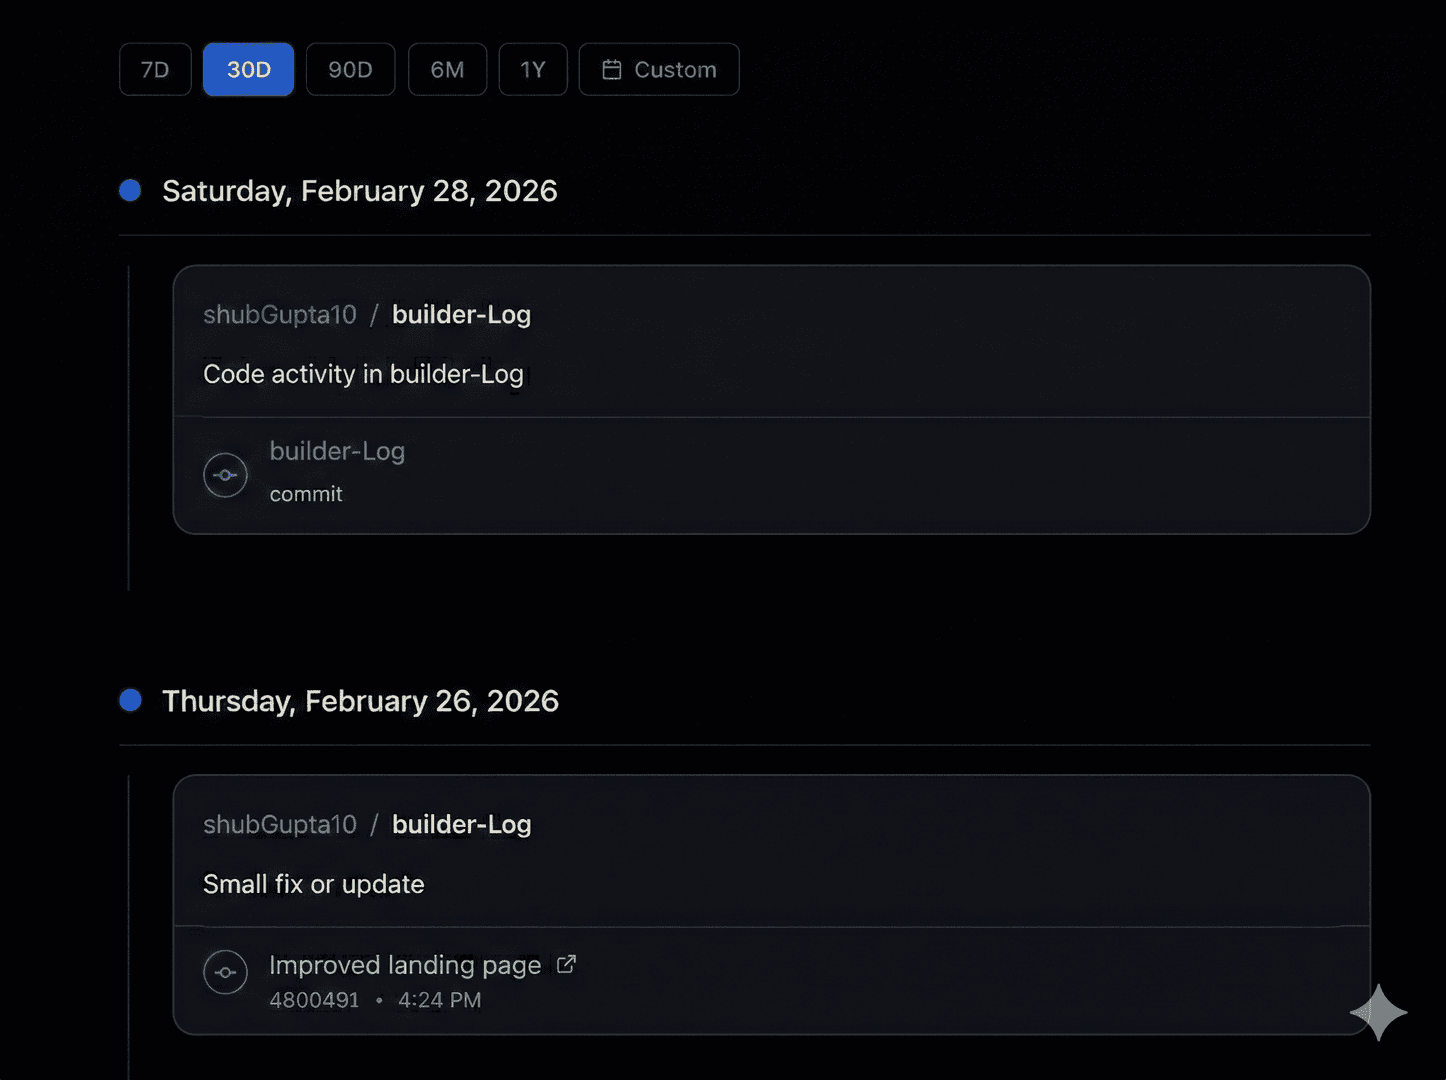Screen dimensions: 1446x1080
Task: Click the blue dot beside Saturday, February 28
Action: tap(130, 189)
